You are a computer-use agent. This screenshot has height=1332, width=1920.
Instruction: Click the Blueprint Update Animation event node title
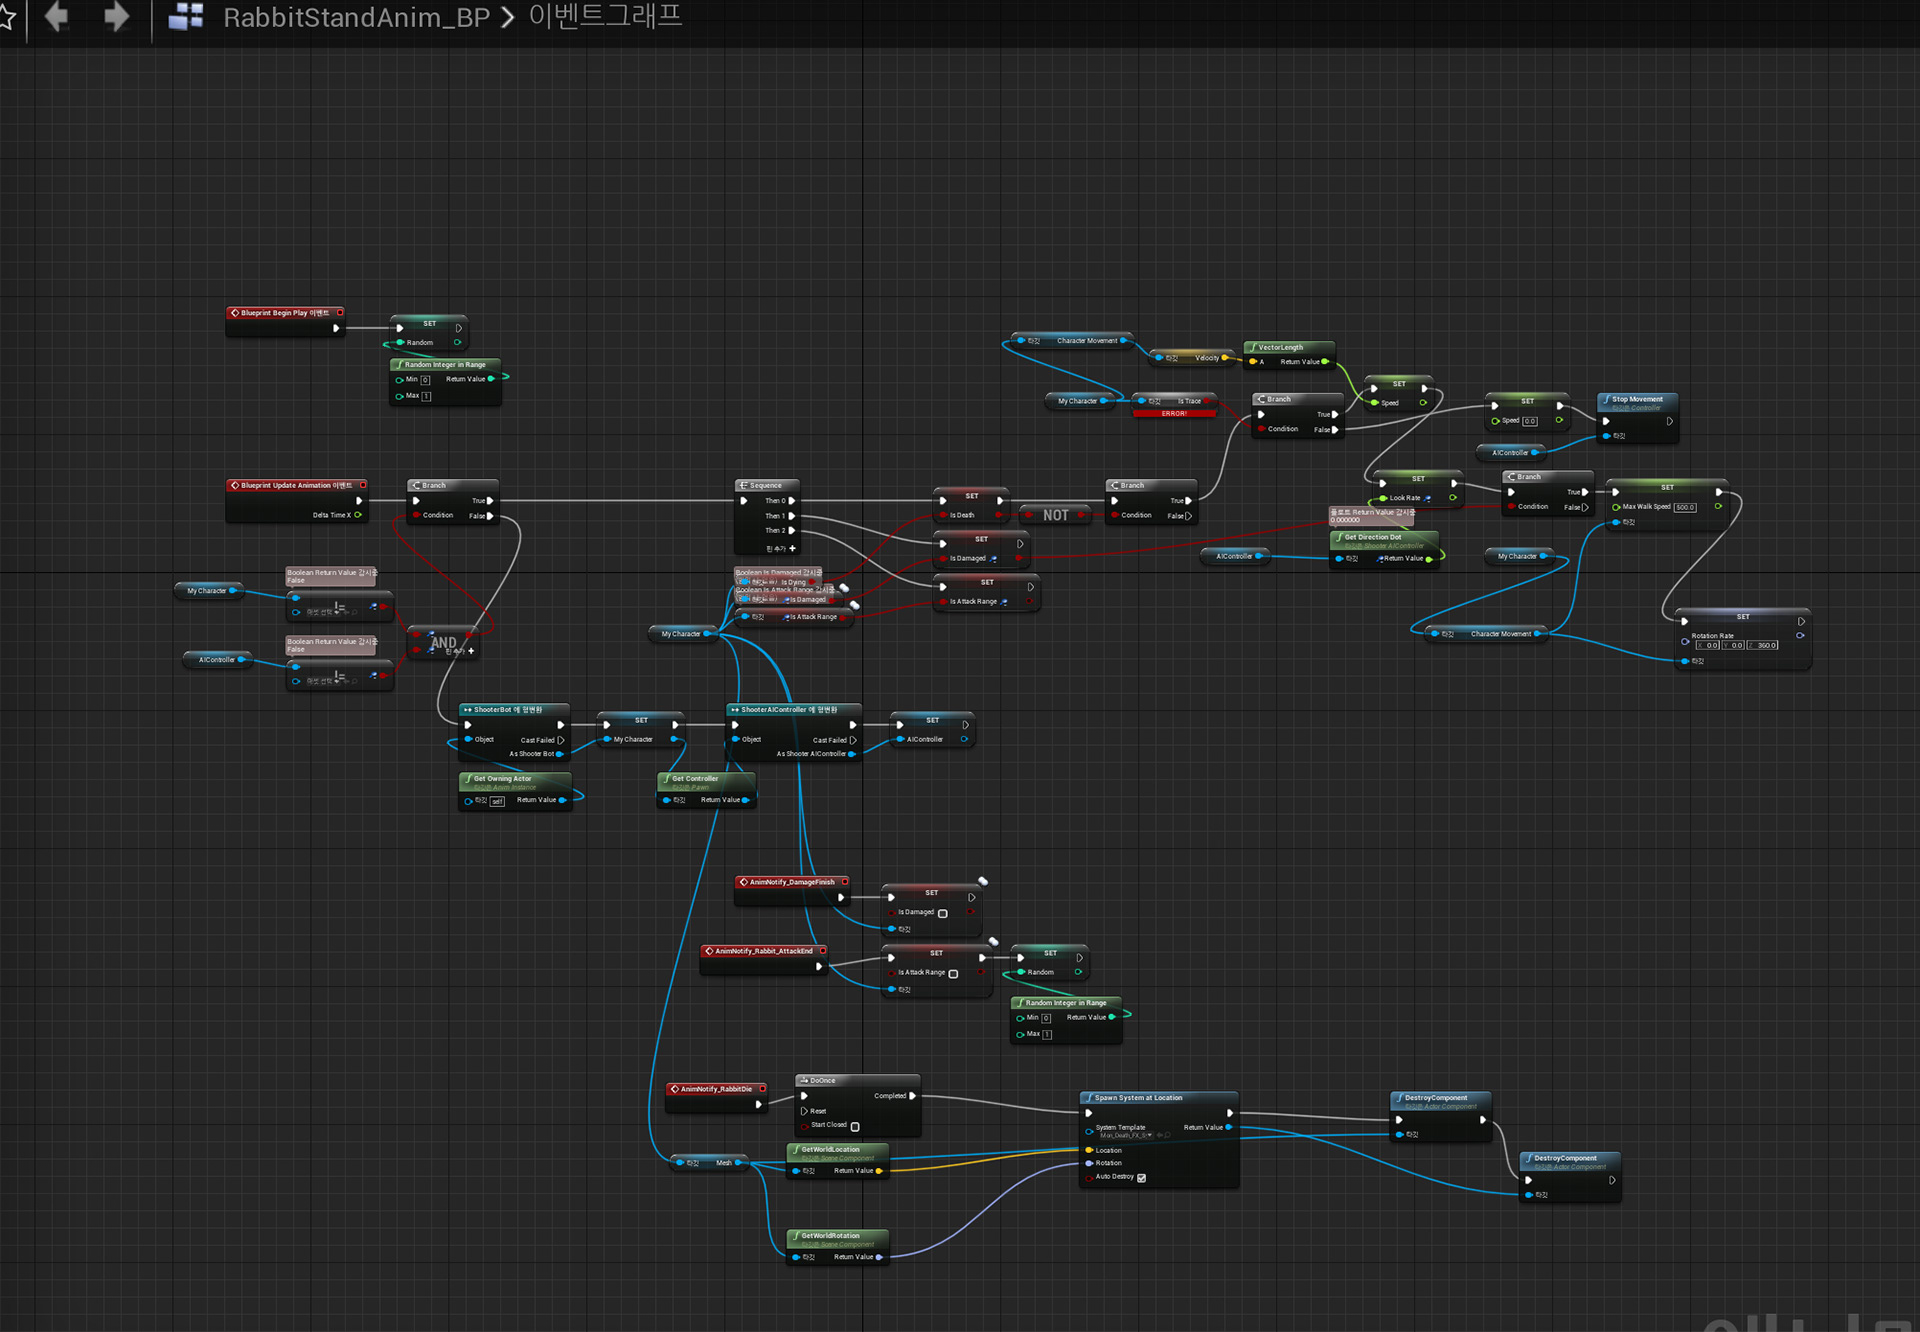296,485
